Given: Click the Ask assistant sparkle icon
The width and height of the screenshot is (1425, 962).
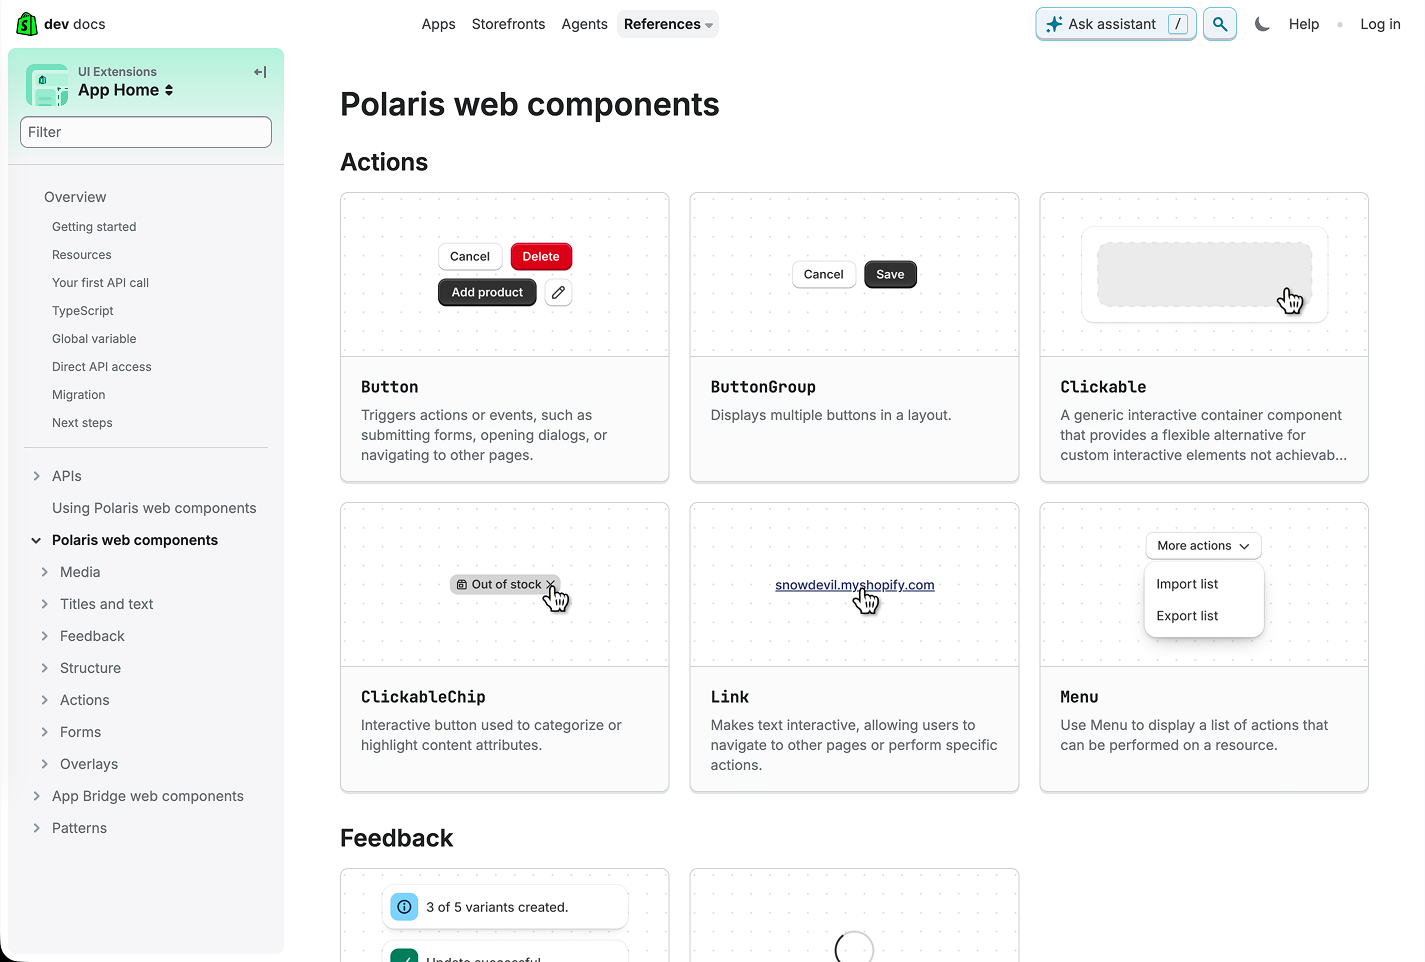Looking at the screenshot, I should 1055,23.
